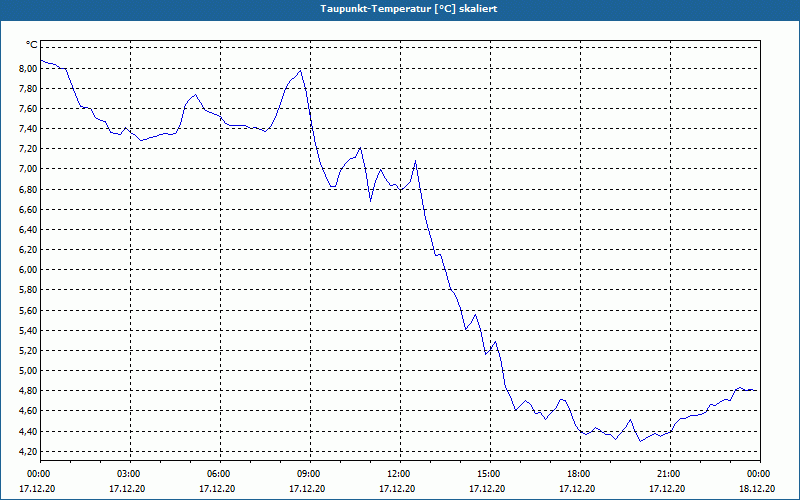Viewport: 800px width, 500px height.
Task: Select the 7,60 y-axis value
Action: [x=28, y=109]
